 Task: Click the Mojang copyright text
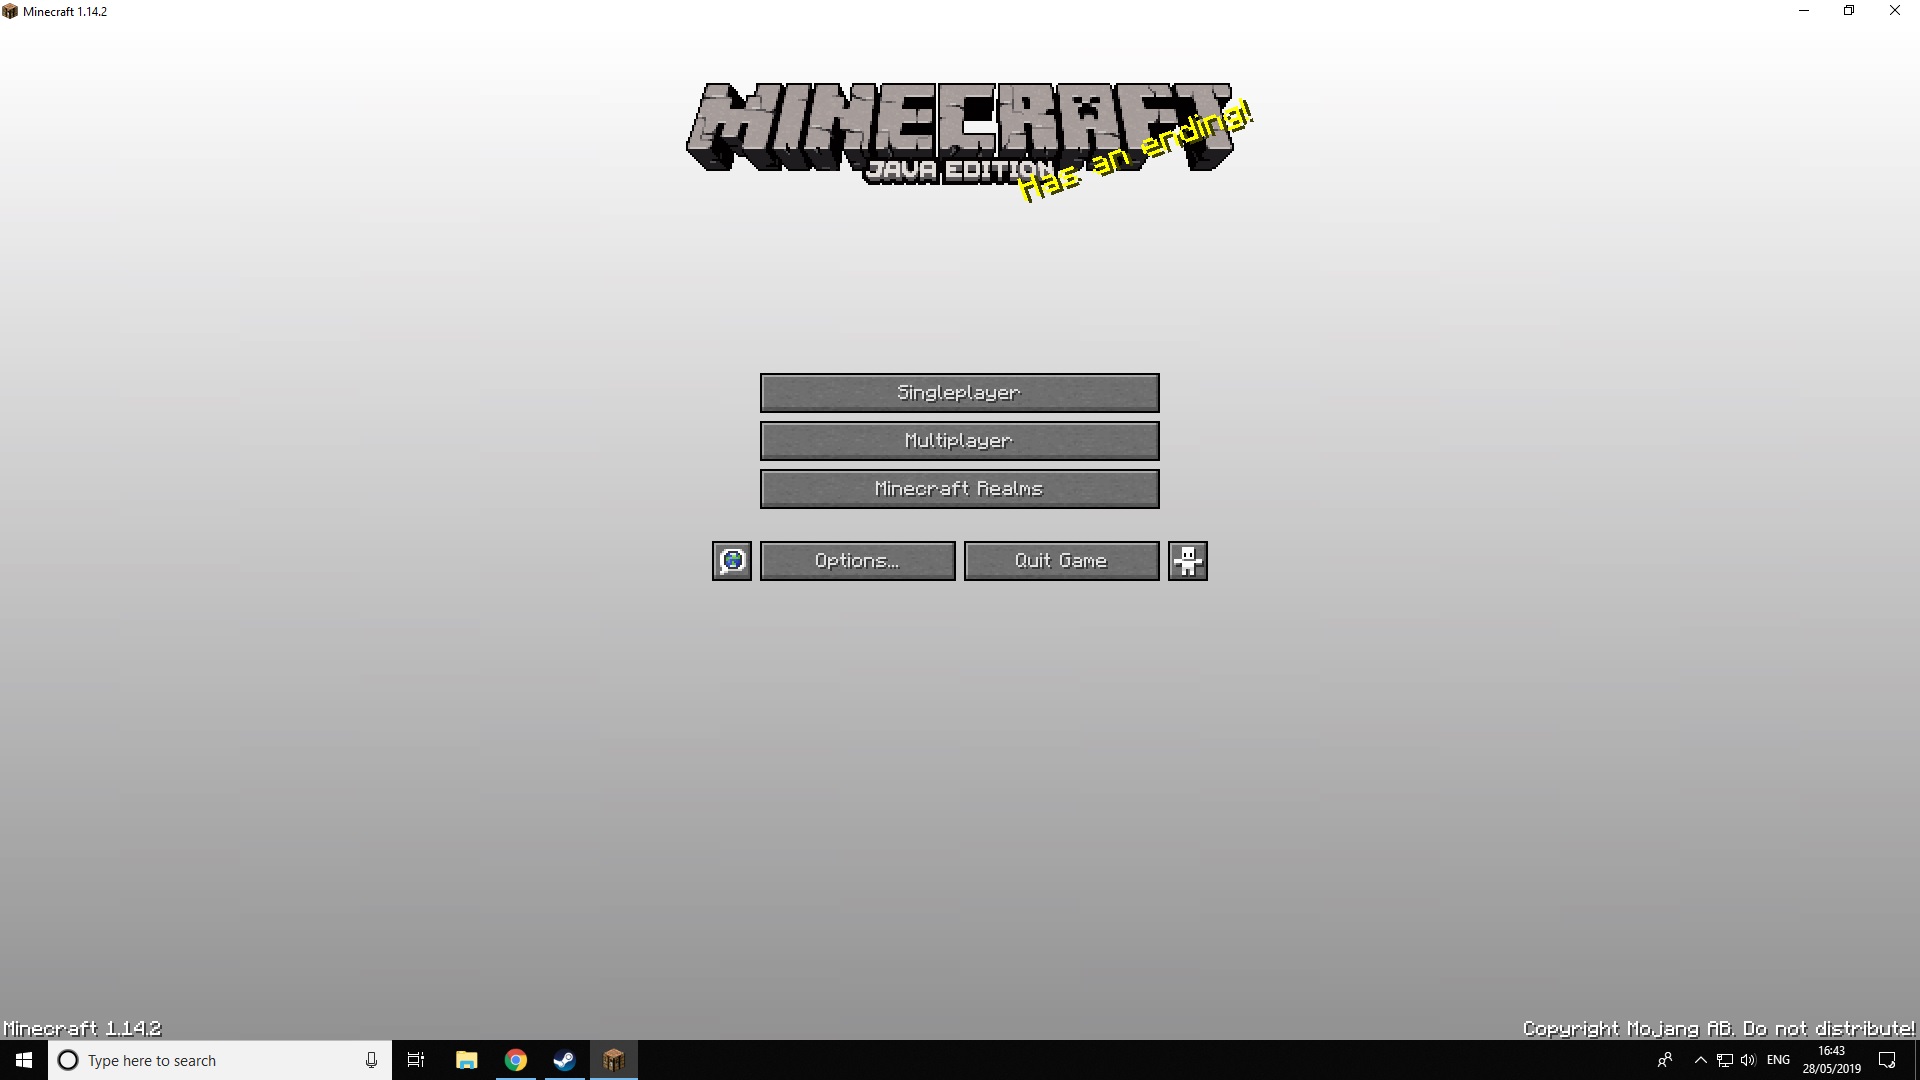pos(1717,1028)
